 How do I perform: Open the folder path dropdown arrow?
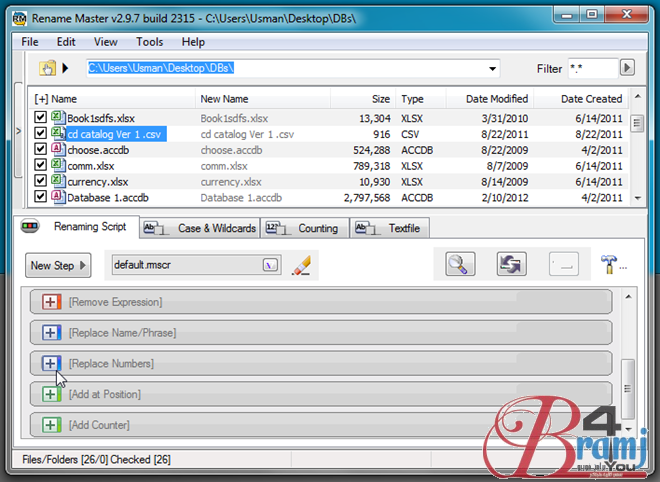point(492,69)
